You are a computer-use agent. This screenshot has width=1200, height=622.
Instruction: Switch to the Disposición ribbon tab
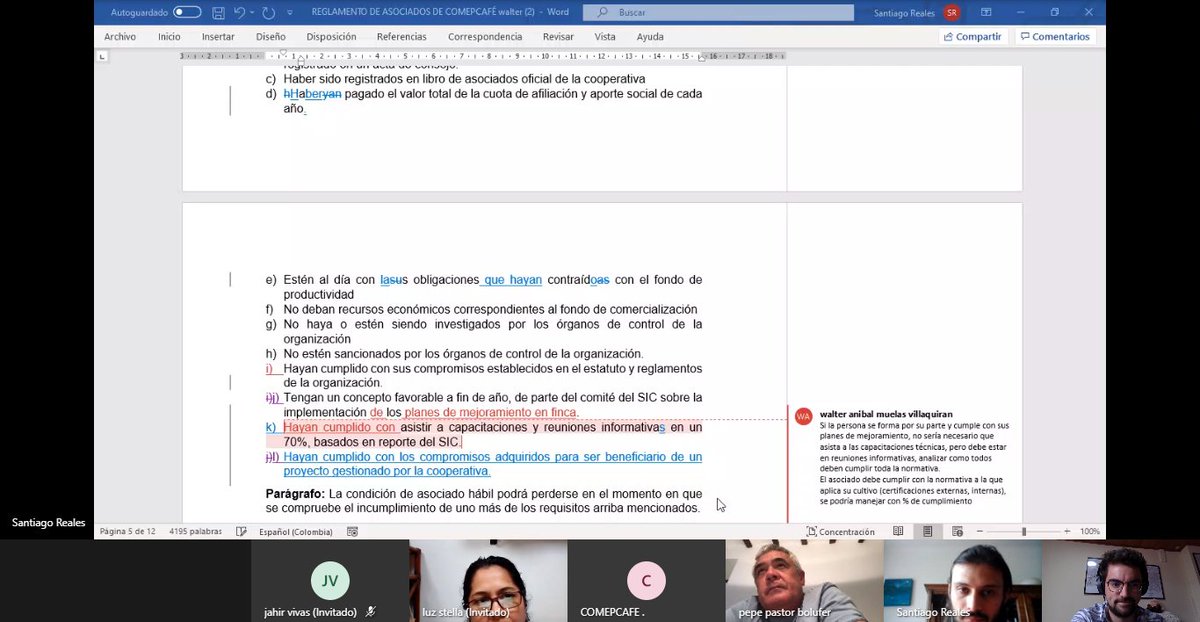pos(331,37)
